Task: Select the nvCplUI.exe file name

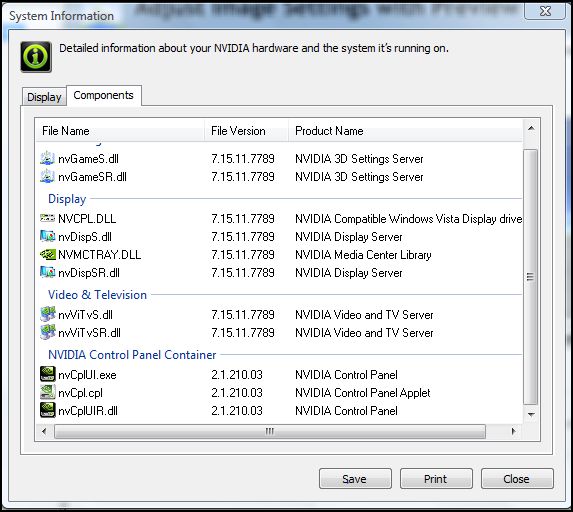Action: pyautogui.click(x=87, y=375)
